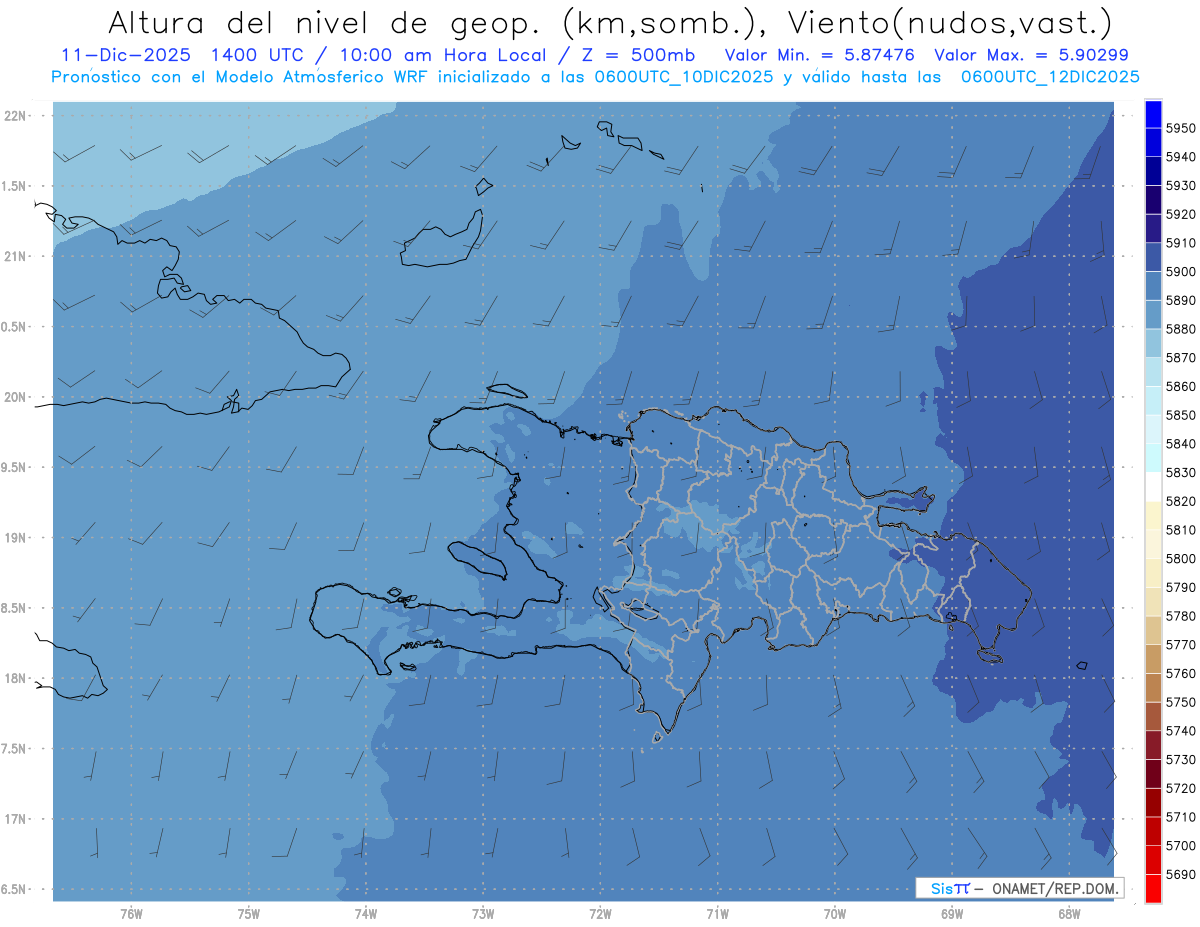Click the '6.5N' latitude label
Screen dimensions: 1200x927
tap(13, 889)
